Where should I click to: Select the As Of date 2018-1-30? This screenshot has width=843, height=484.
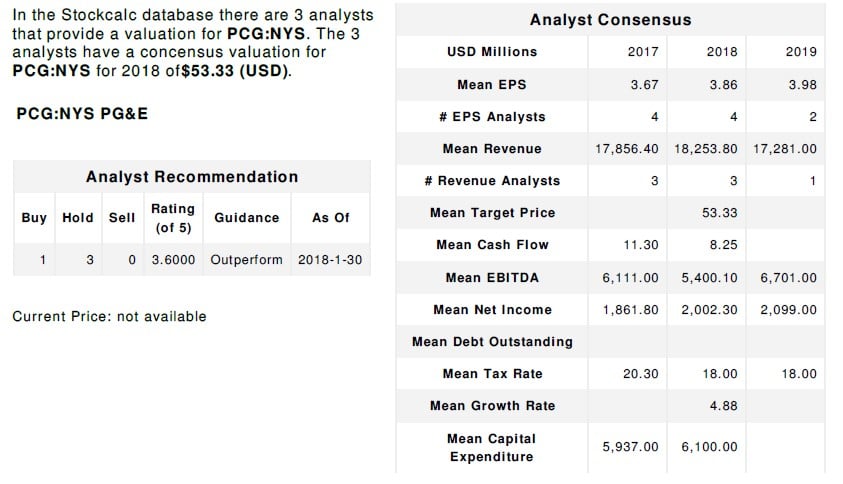coord(330,260)
